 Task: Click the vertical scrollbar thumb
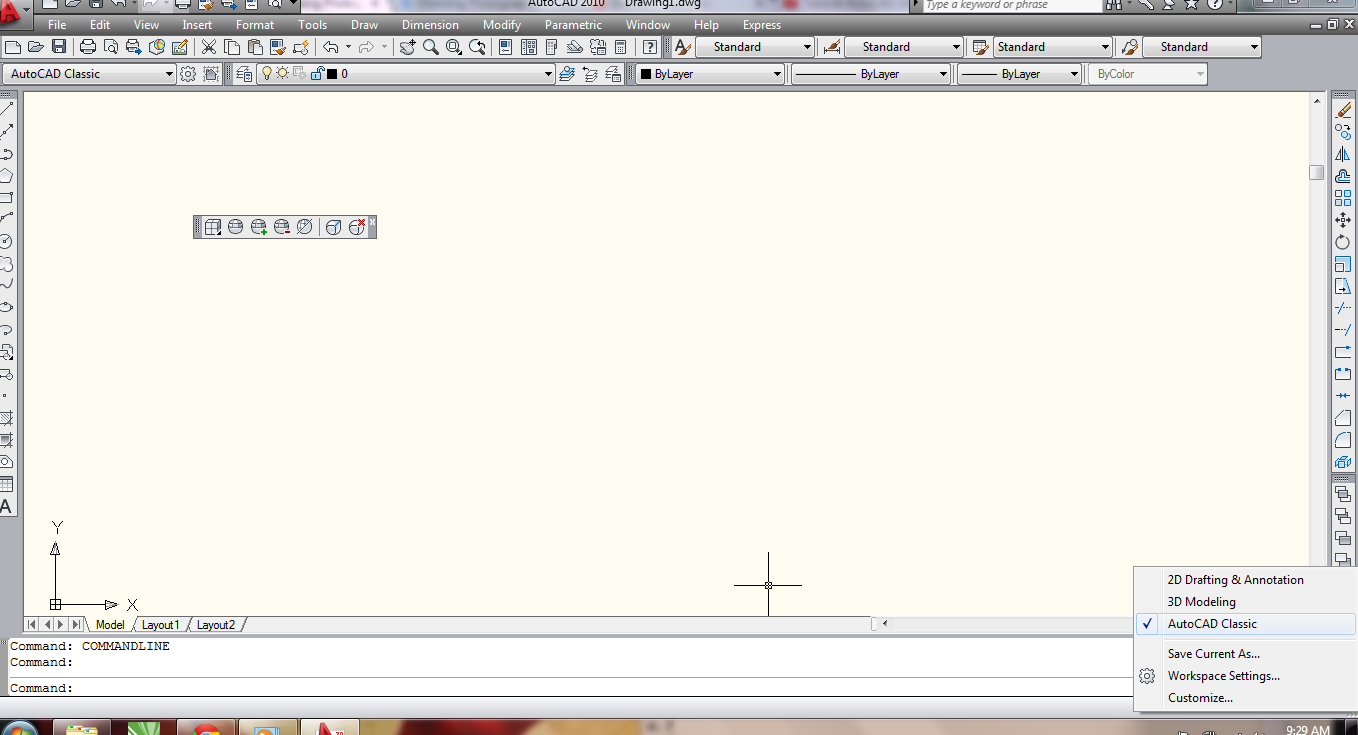click(x=1317, y=172)
